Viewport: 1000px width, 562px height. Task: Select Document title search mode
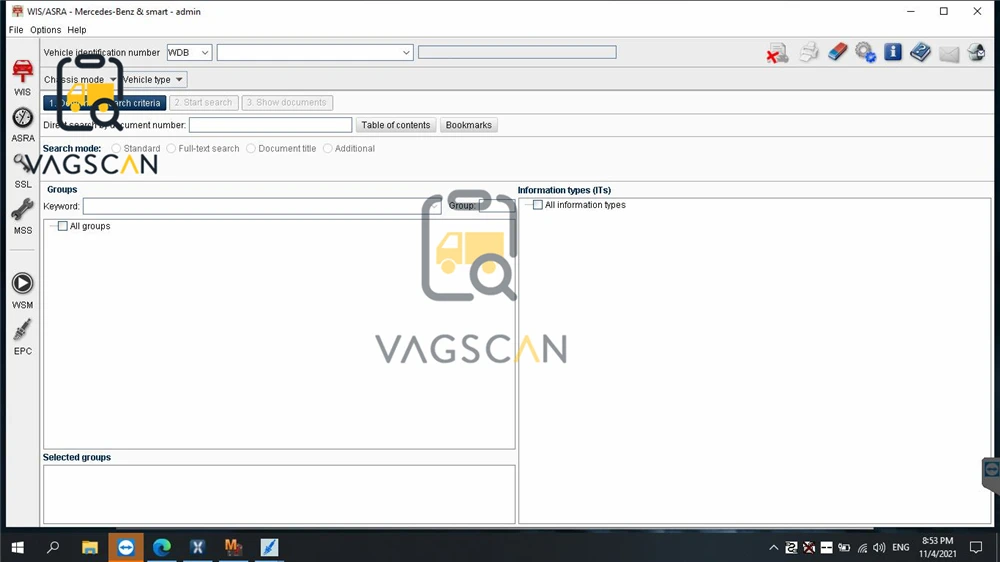251,149
